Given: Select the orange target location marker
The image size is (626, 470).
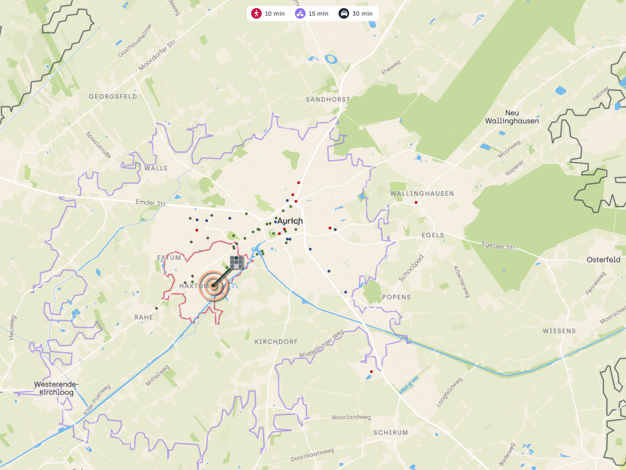Looking at the screenshot, I should point(214,286).
